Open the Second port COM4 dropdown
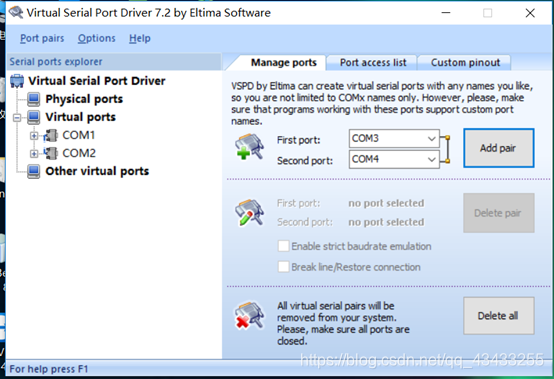This screenshot has height=379, width=554. (x=431, y=159)
